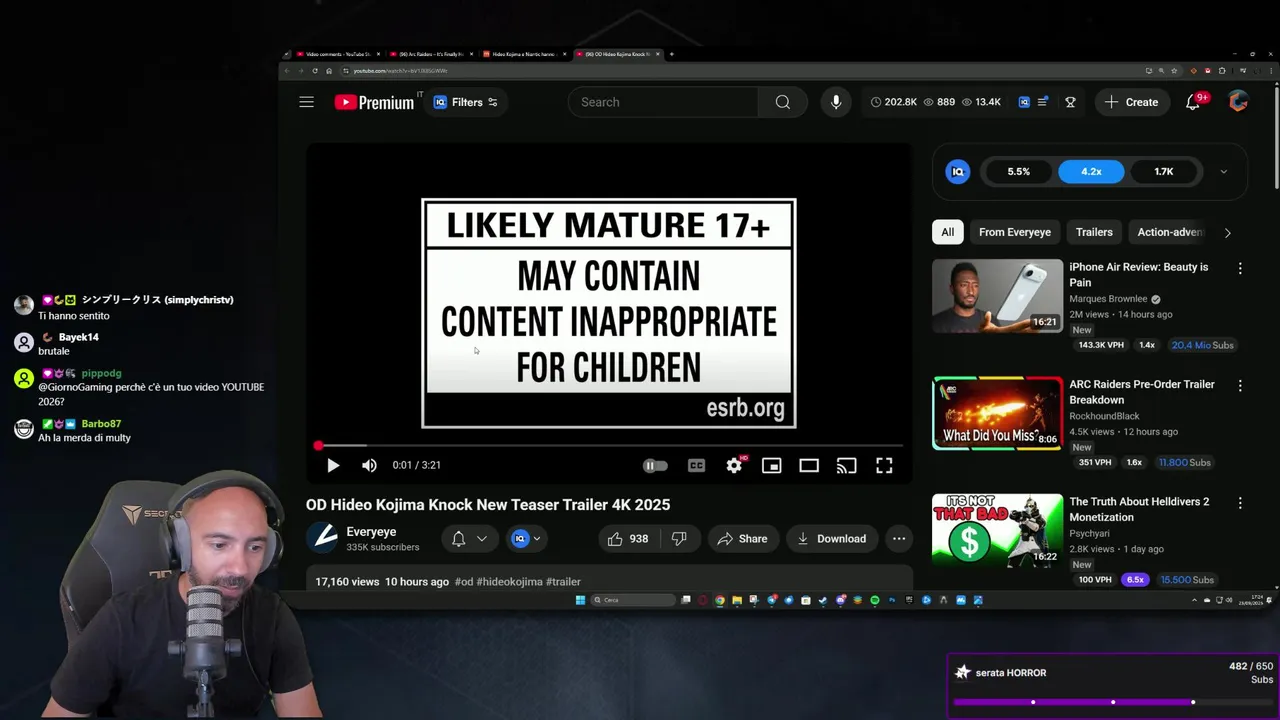Viewport: 1280px width, 720px height.
Task: Cast video to a TV
Action: (x=847, y=465)
